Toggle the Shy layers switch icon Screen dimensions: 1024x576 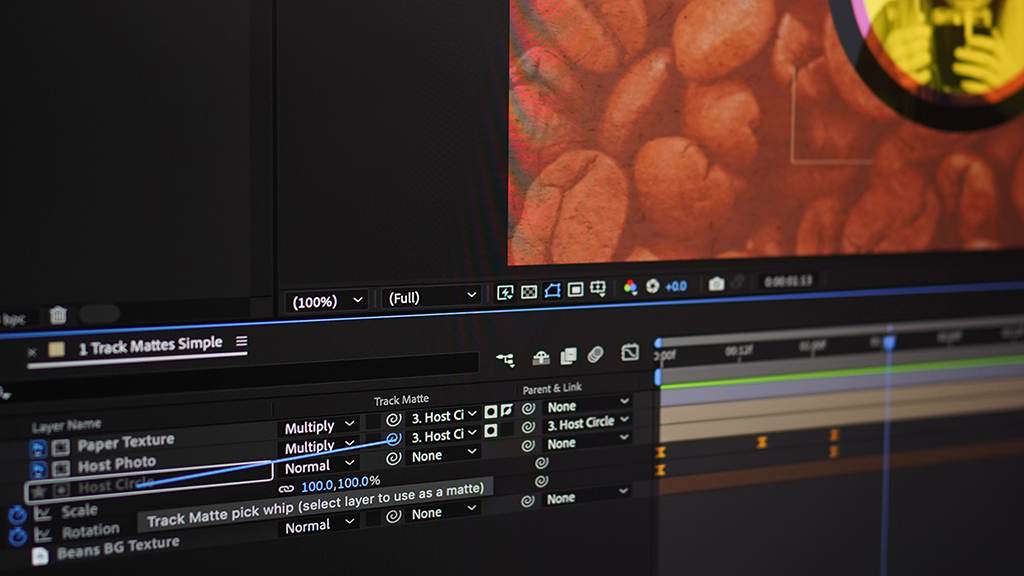541,357
